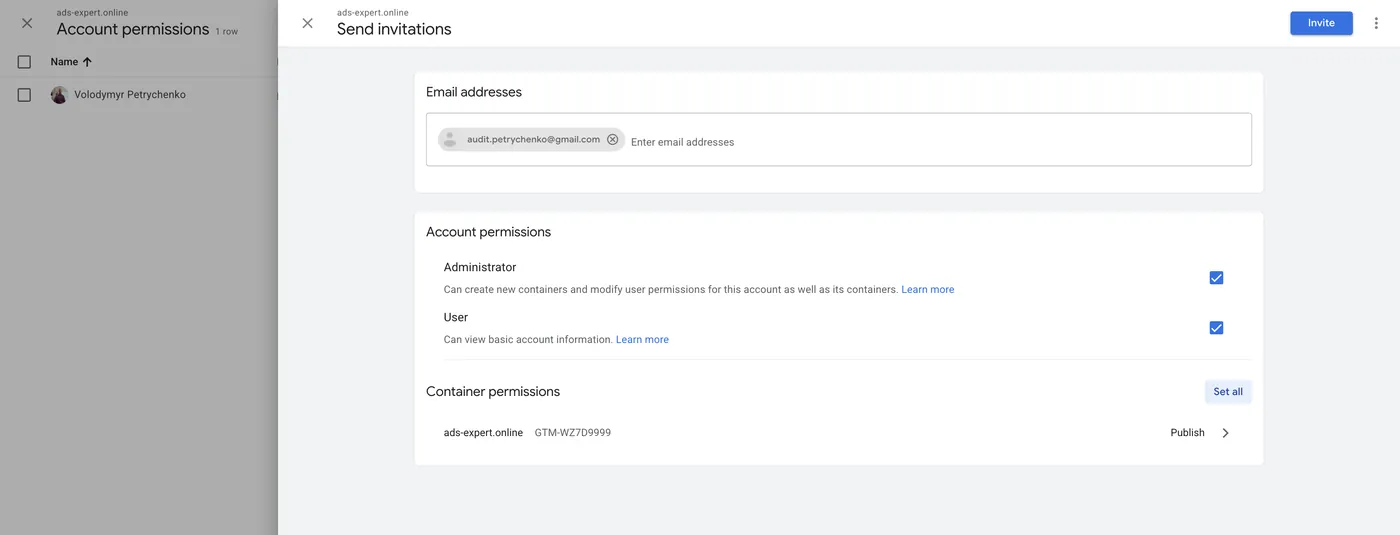Click the ads-expert.online container name
The width and height of the screenshot is (1400, 535).
pyautogui.click(x=483, y=433)
